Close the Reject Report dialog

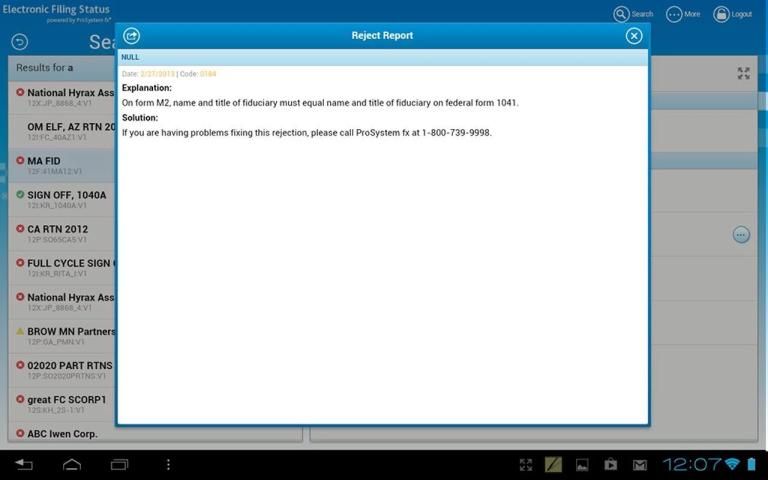pos(634,36)
